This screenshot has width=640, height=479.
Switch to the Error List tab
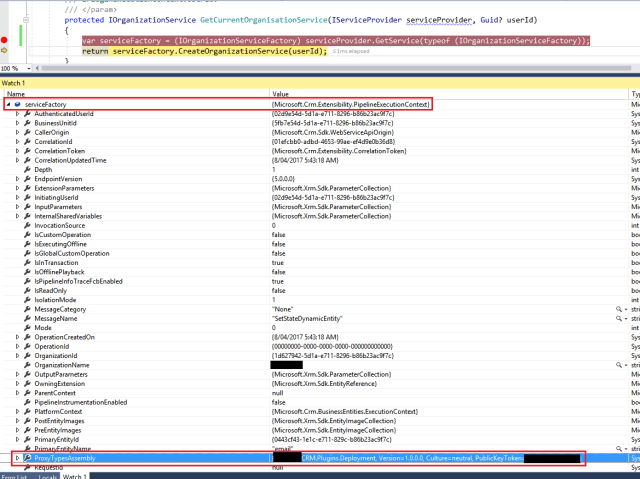tap(14, 473)
